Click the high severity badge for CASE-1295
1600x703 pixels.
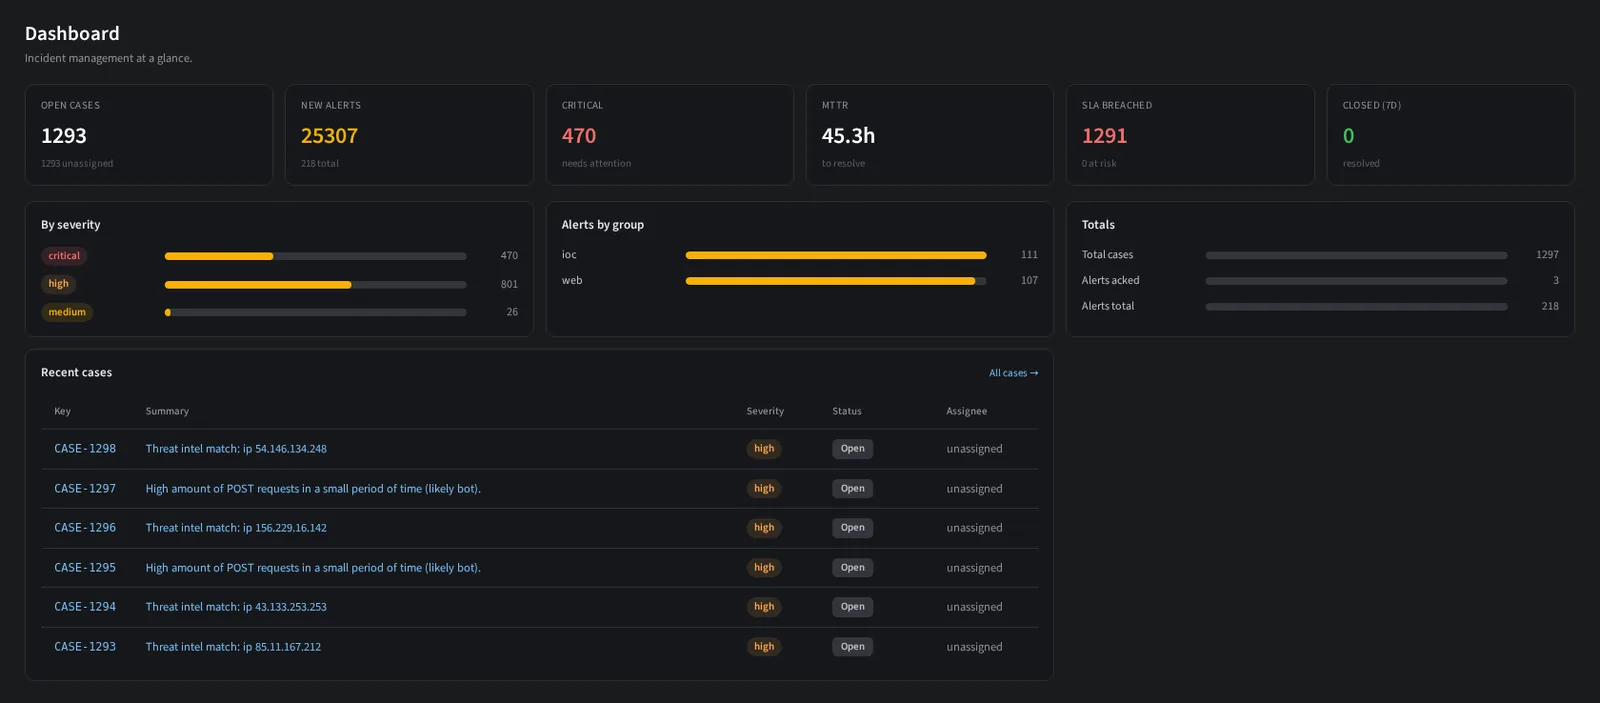pos(764,568)
